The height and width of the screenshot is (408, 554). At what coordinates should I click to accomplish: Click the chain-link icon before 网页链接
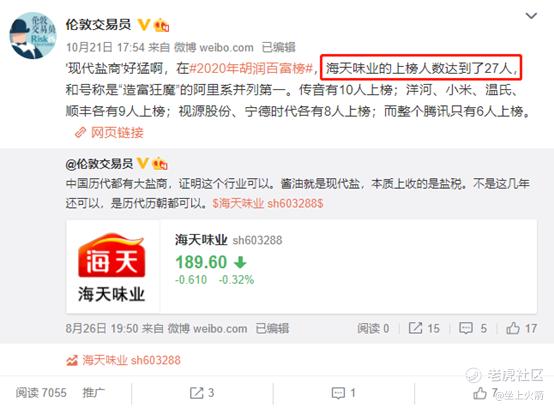click(x=80, y=132)
